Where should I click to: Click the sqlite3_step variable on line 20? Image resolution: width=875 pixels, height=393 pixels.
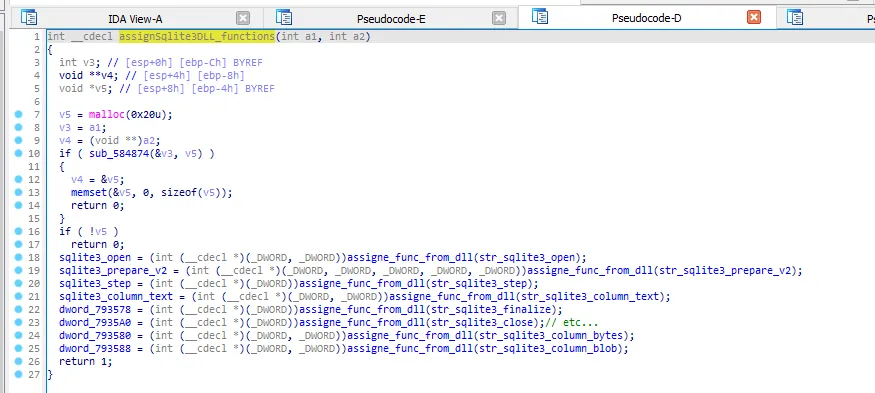(95, 283)
